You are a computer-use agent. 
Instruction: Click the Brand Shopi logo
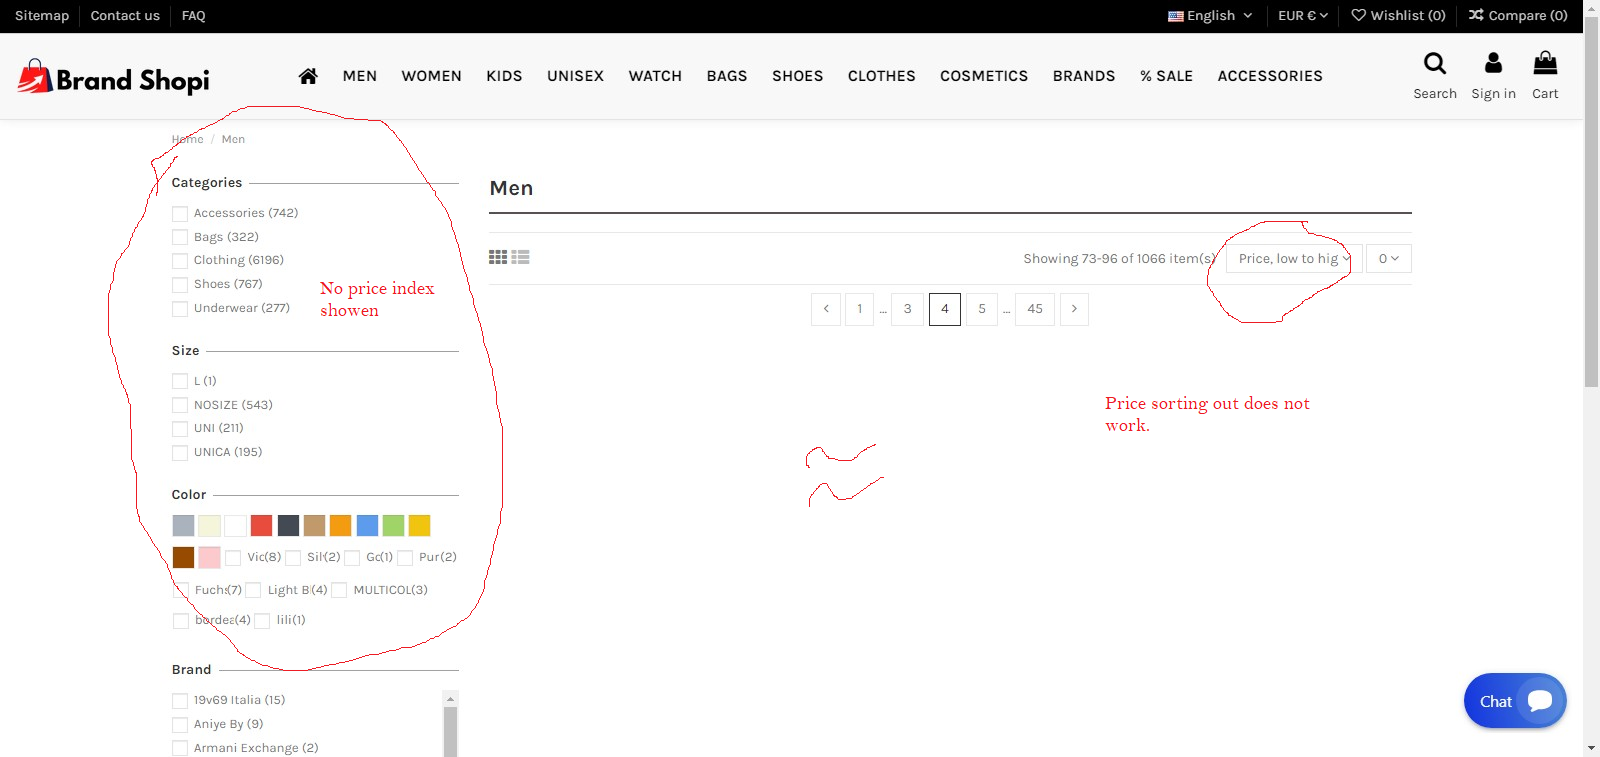113,78
